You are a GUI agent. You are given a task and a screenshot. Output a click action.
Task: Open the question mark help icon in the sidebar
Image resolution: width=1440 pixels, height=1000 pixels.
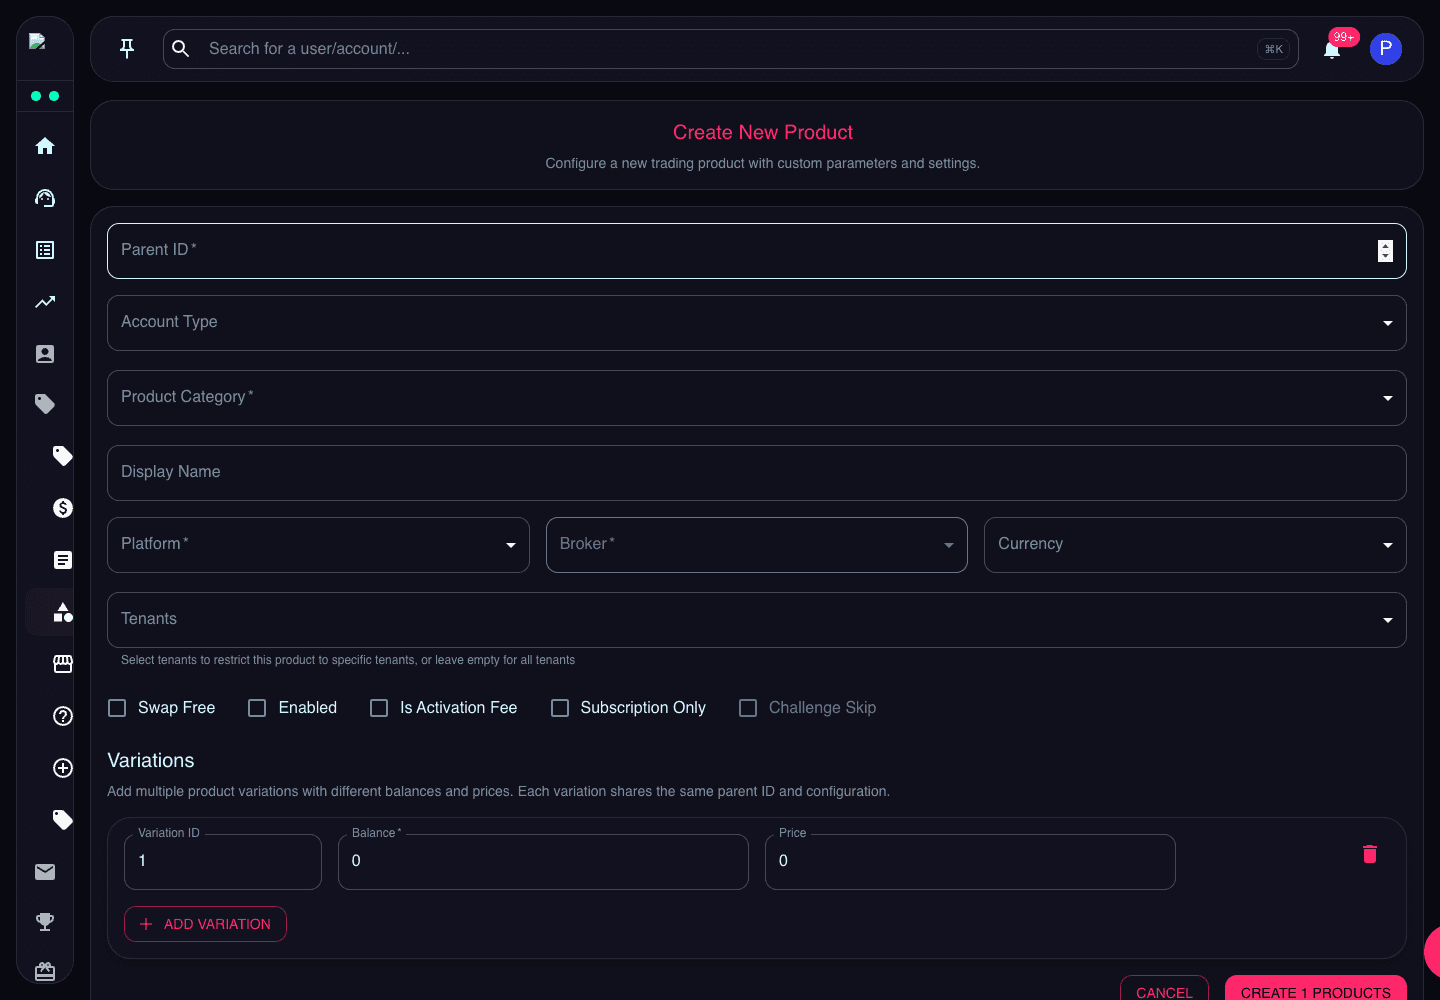(63, 716)
